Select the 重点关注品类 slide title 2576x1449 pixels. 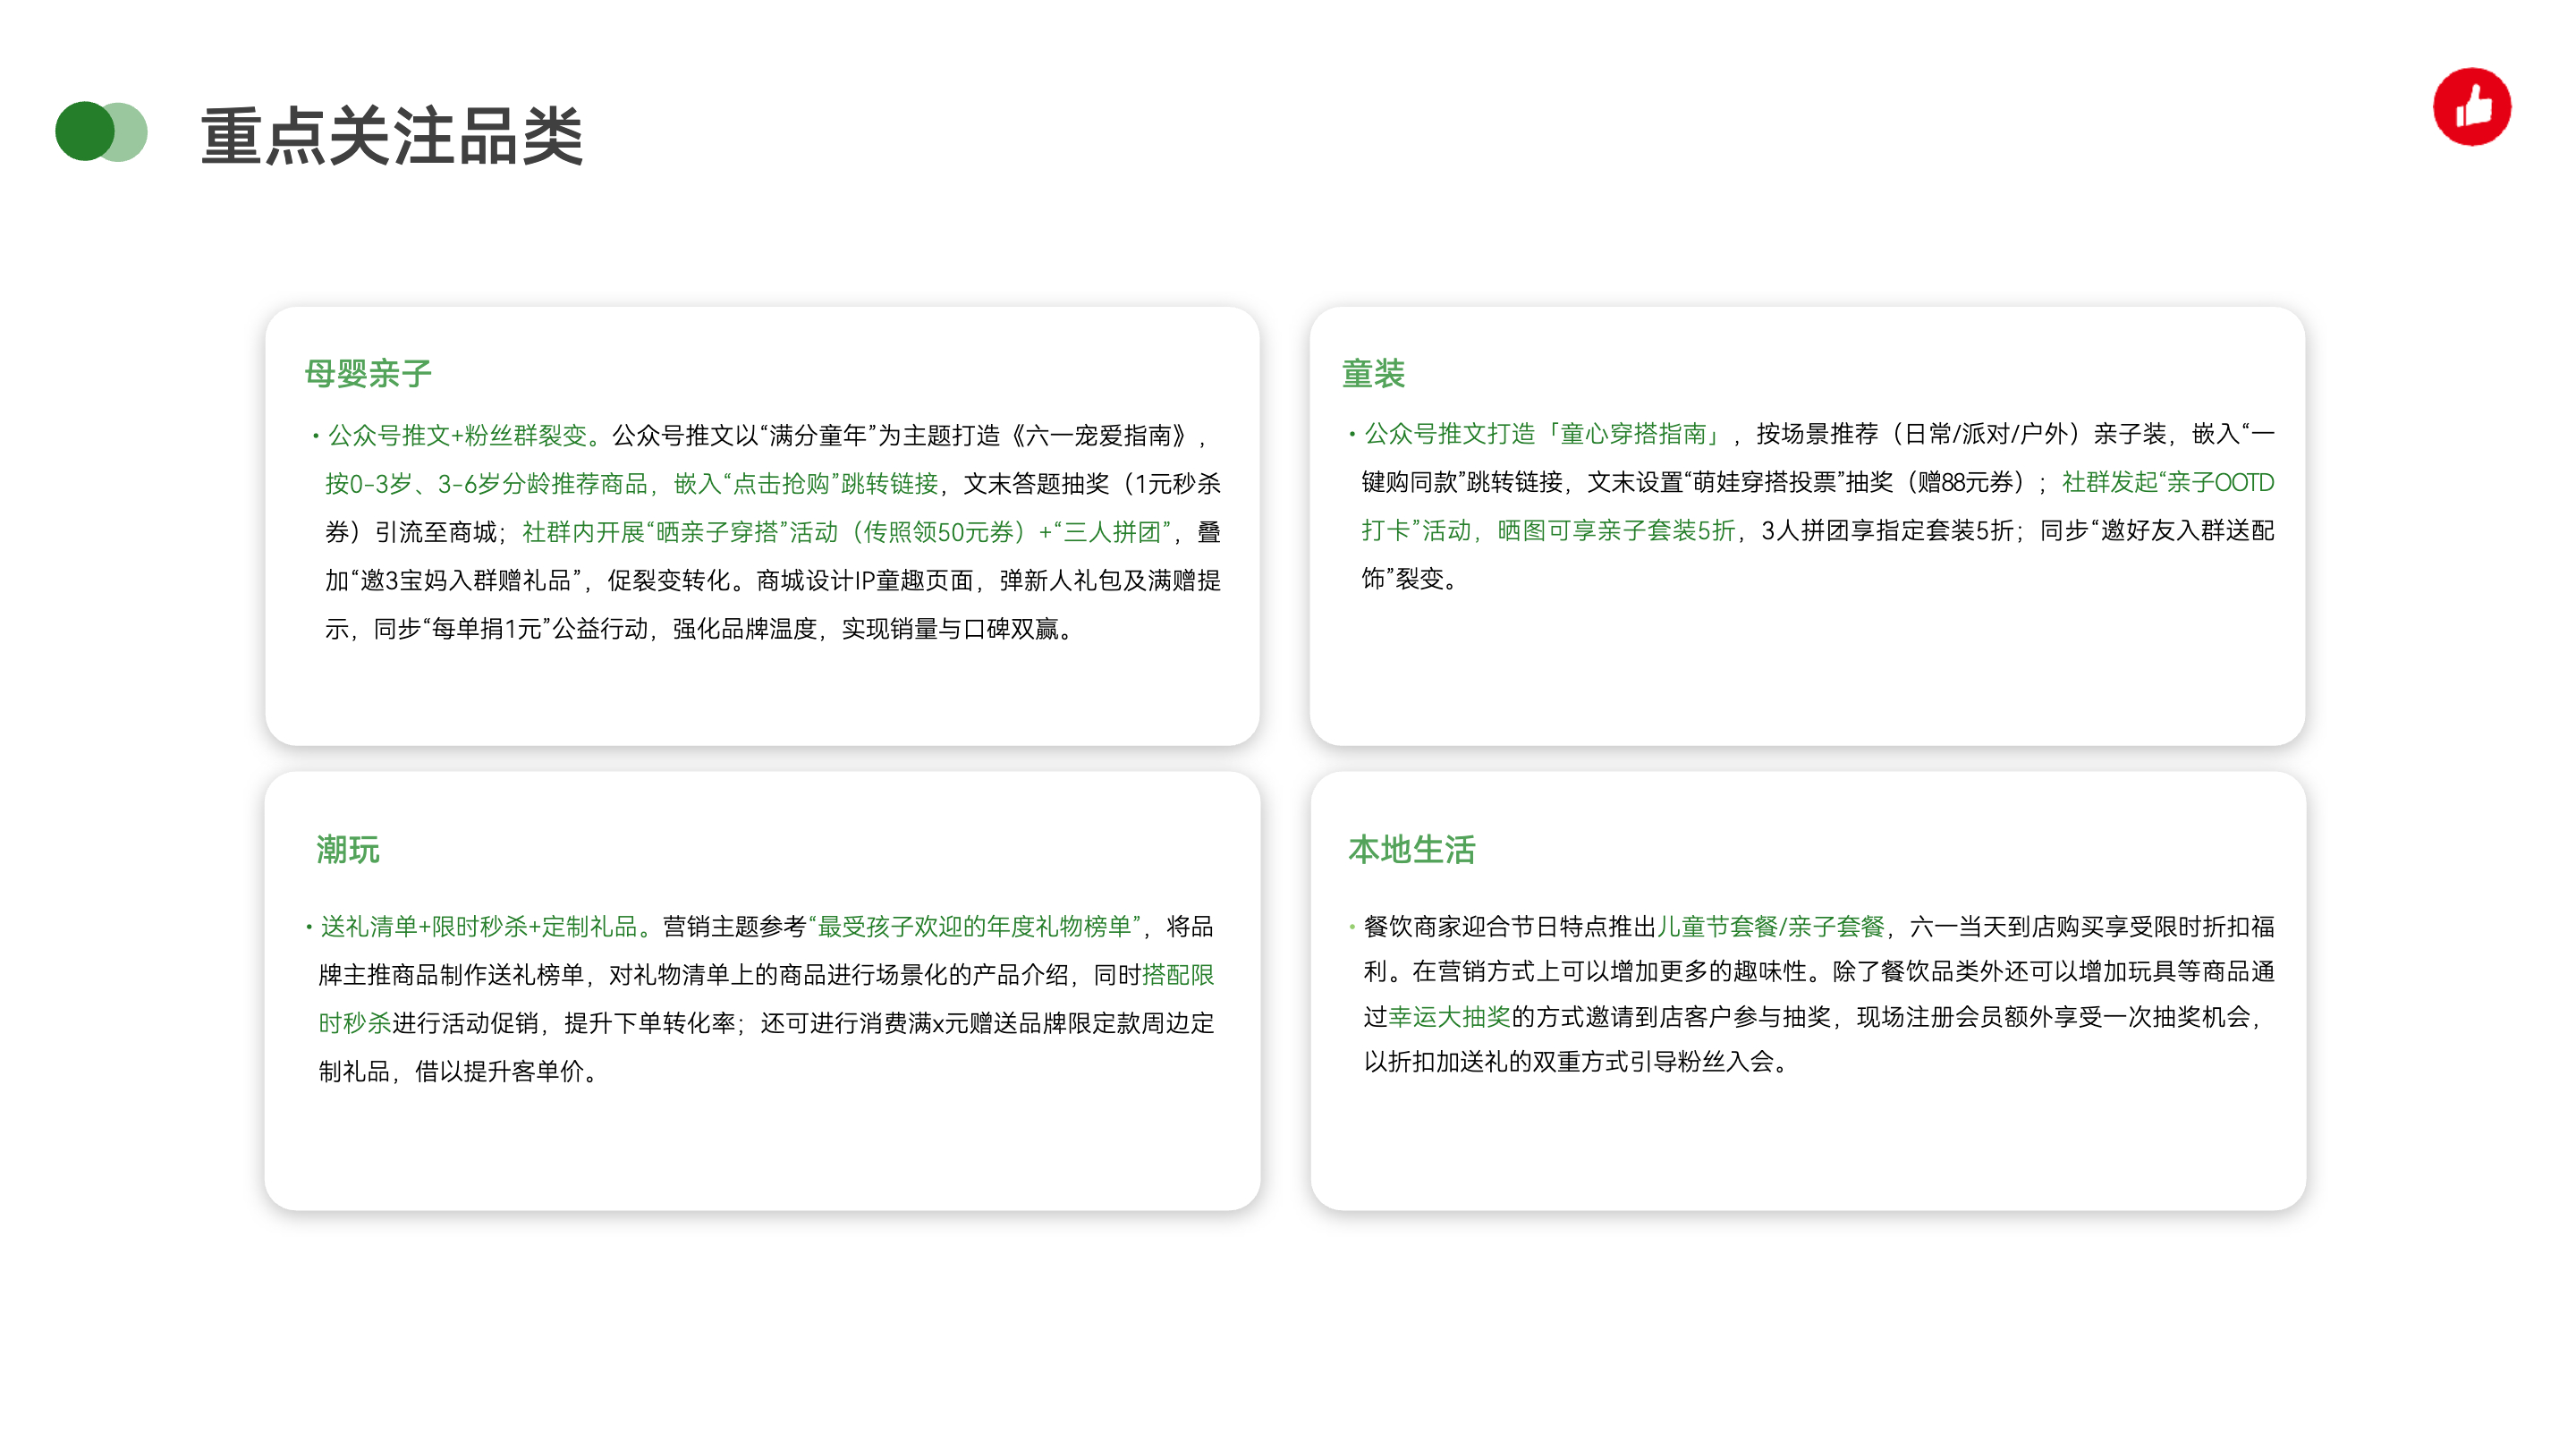pyautogui.click(x=391, y=136)
